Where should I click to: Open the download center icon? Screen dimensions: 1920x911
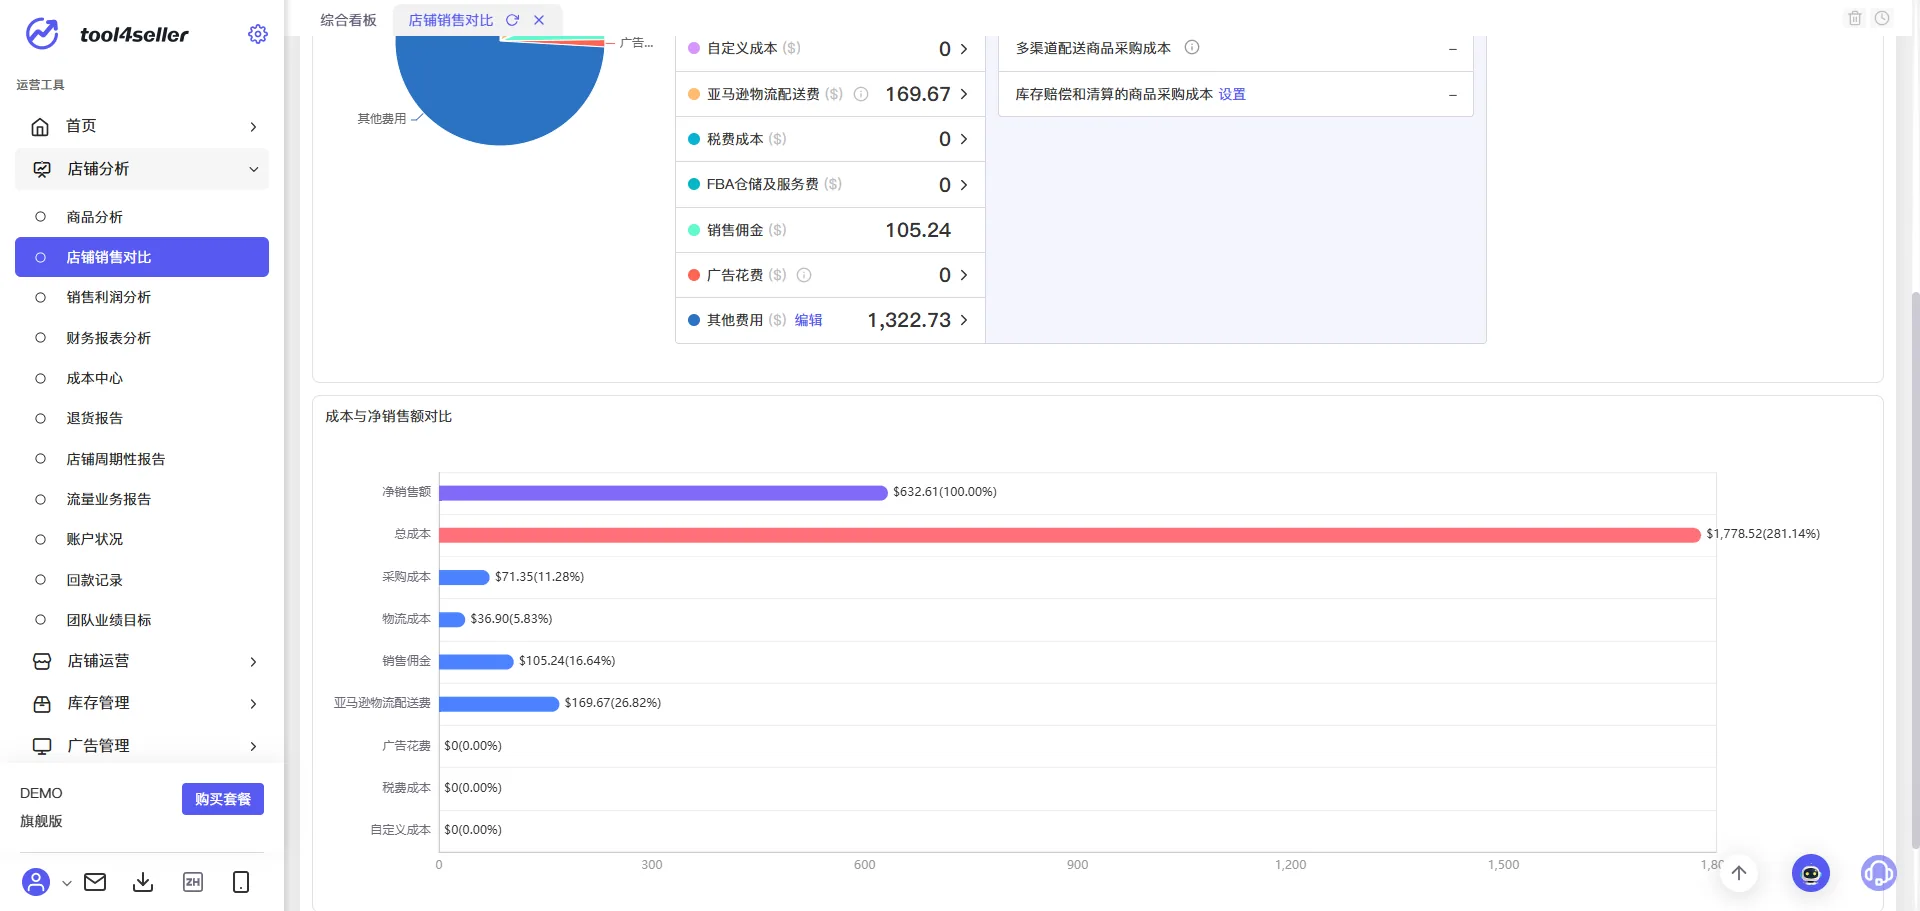click(143, 882)
